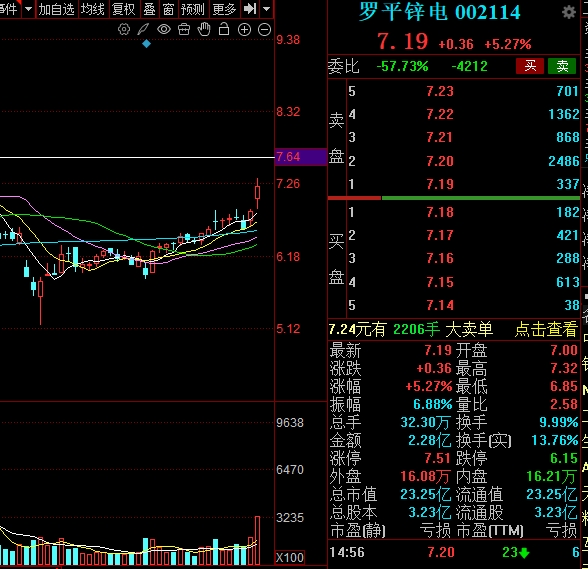Open the 均线 menu item

(x=93, y=9)
